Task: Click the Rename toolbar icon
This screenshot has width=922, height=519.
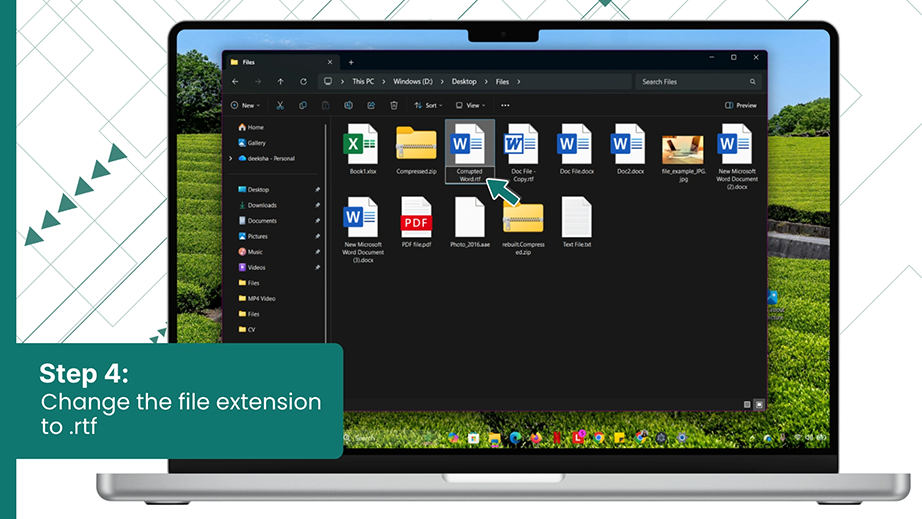Action: pos(349,105)
